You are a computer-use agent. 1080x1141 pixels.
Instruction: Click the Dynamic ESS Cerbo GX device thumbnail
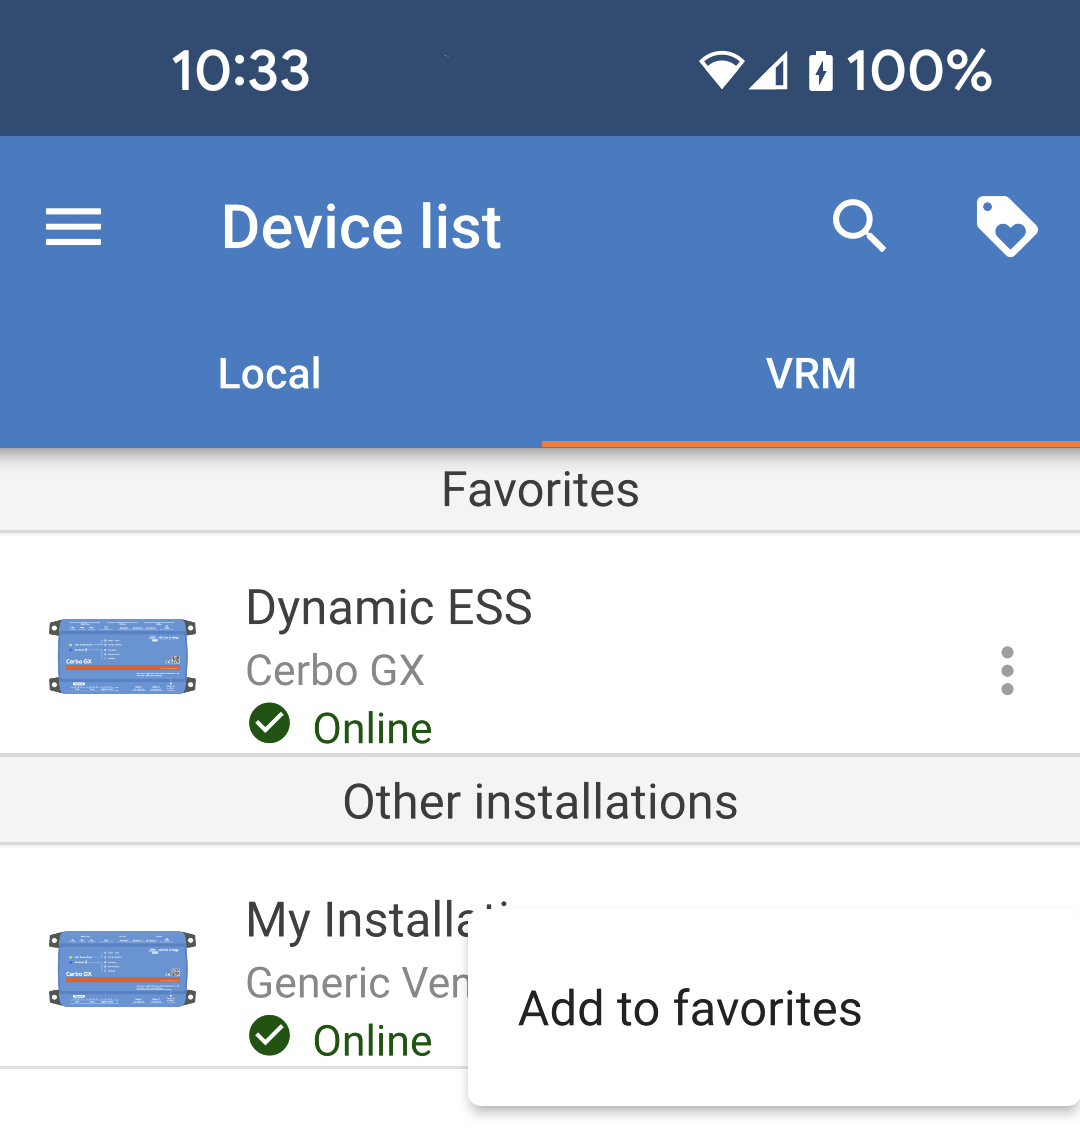(122, 656)
